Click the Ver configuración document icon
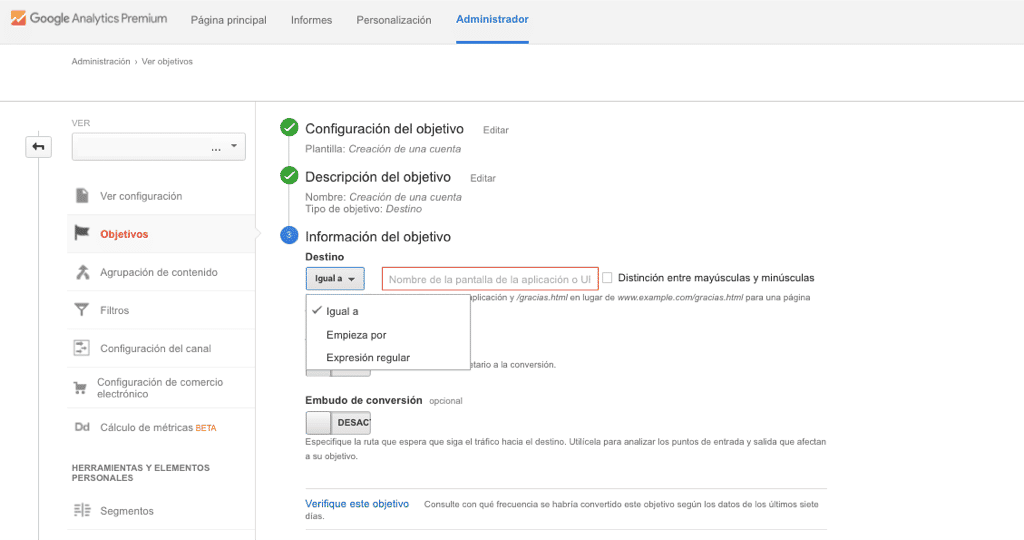Image resolution: width=1024 pixels, height=540 pixels. click(x=82, y=196)
